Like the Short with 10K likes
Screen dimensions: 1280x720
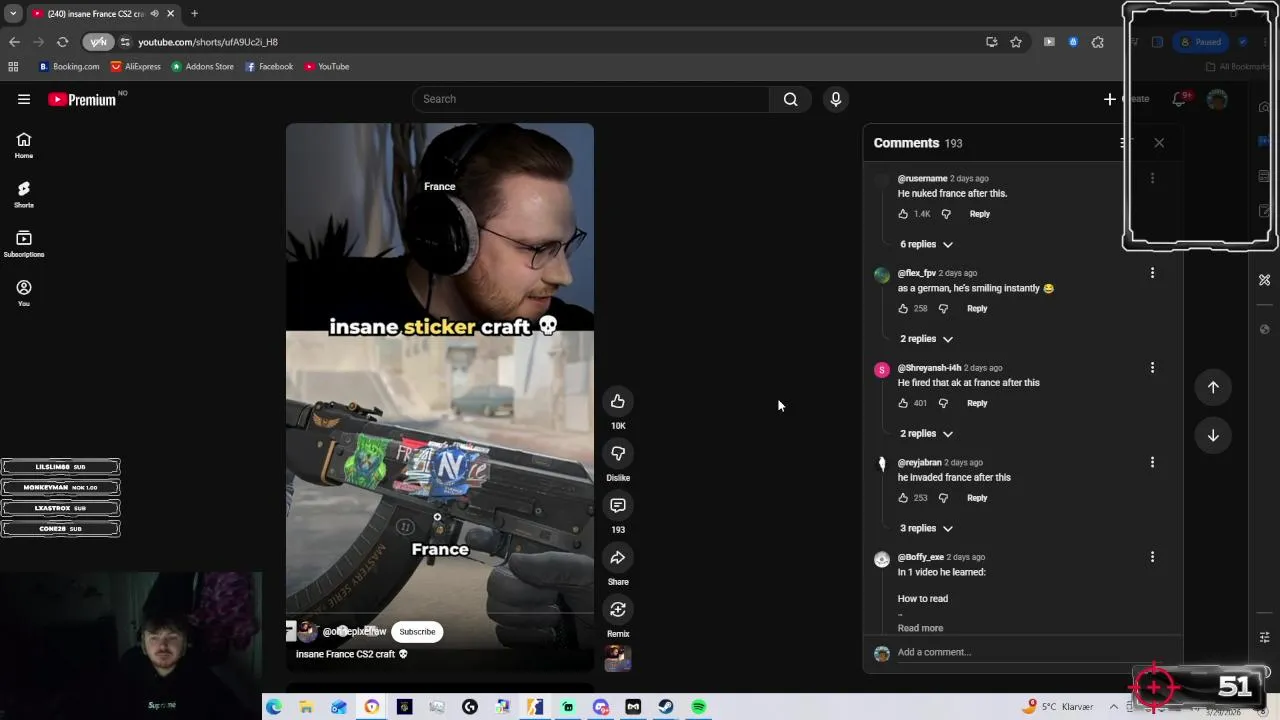pos(618,402)
